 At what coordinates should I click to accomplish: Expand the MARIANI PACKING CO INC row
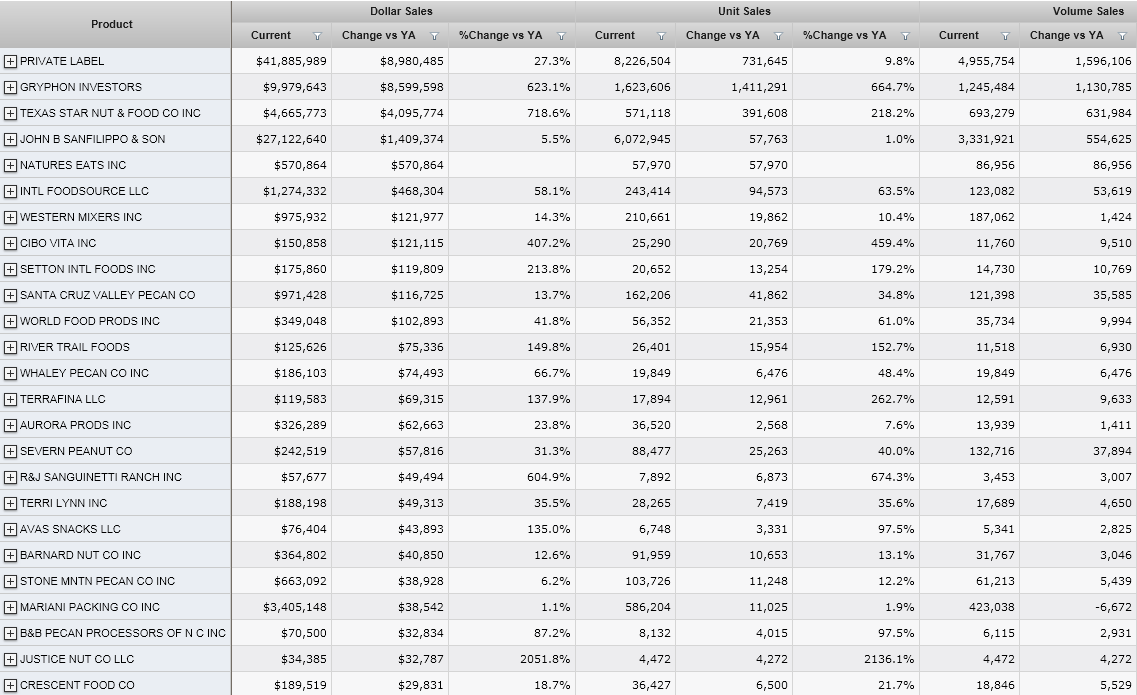pos(10,607)
